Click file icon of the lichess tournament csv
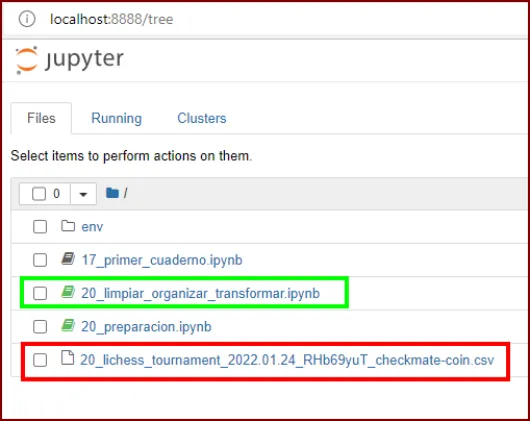 coord(68,358)
